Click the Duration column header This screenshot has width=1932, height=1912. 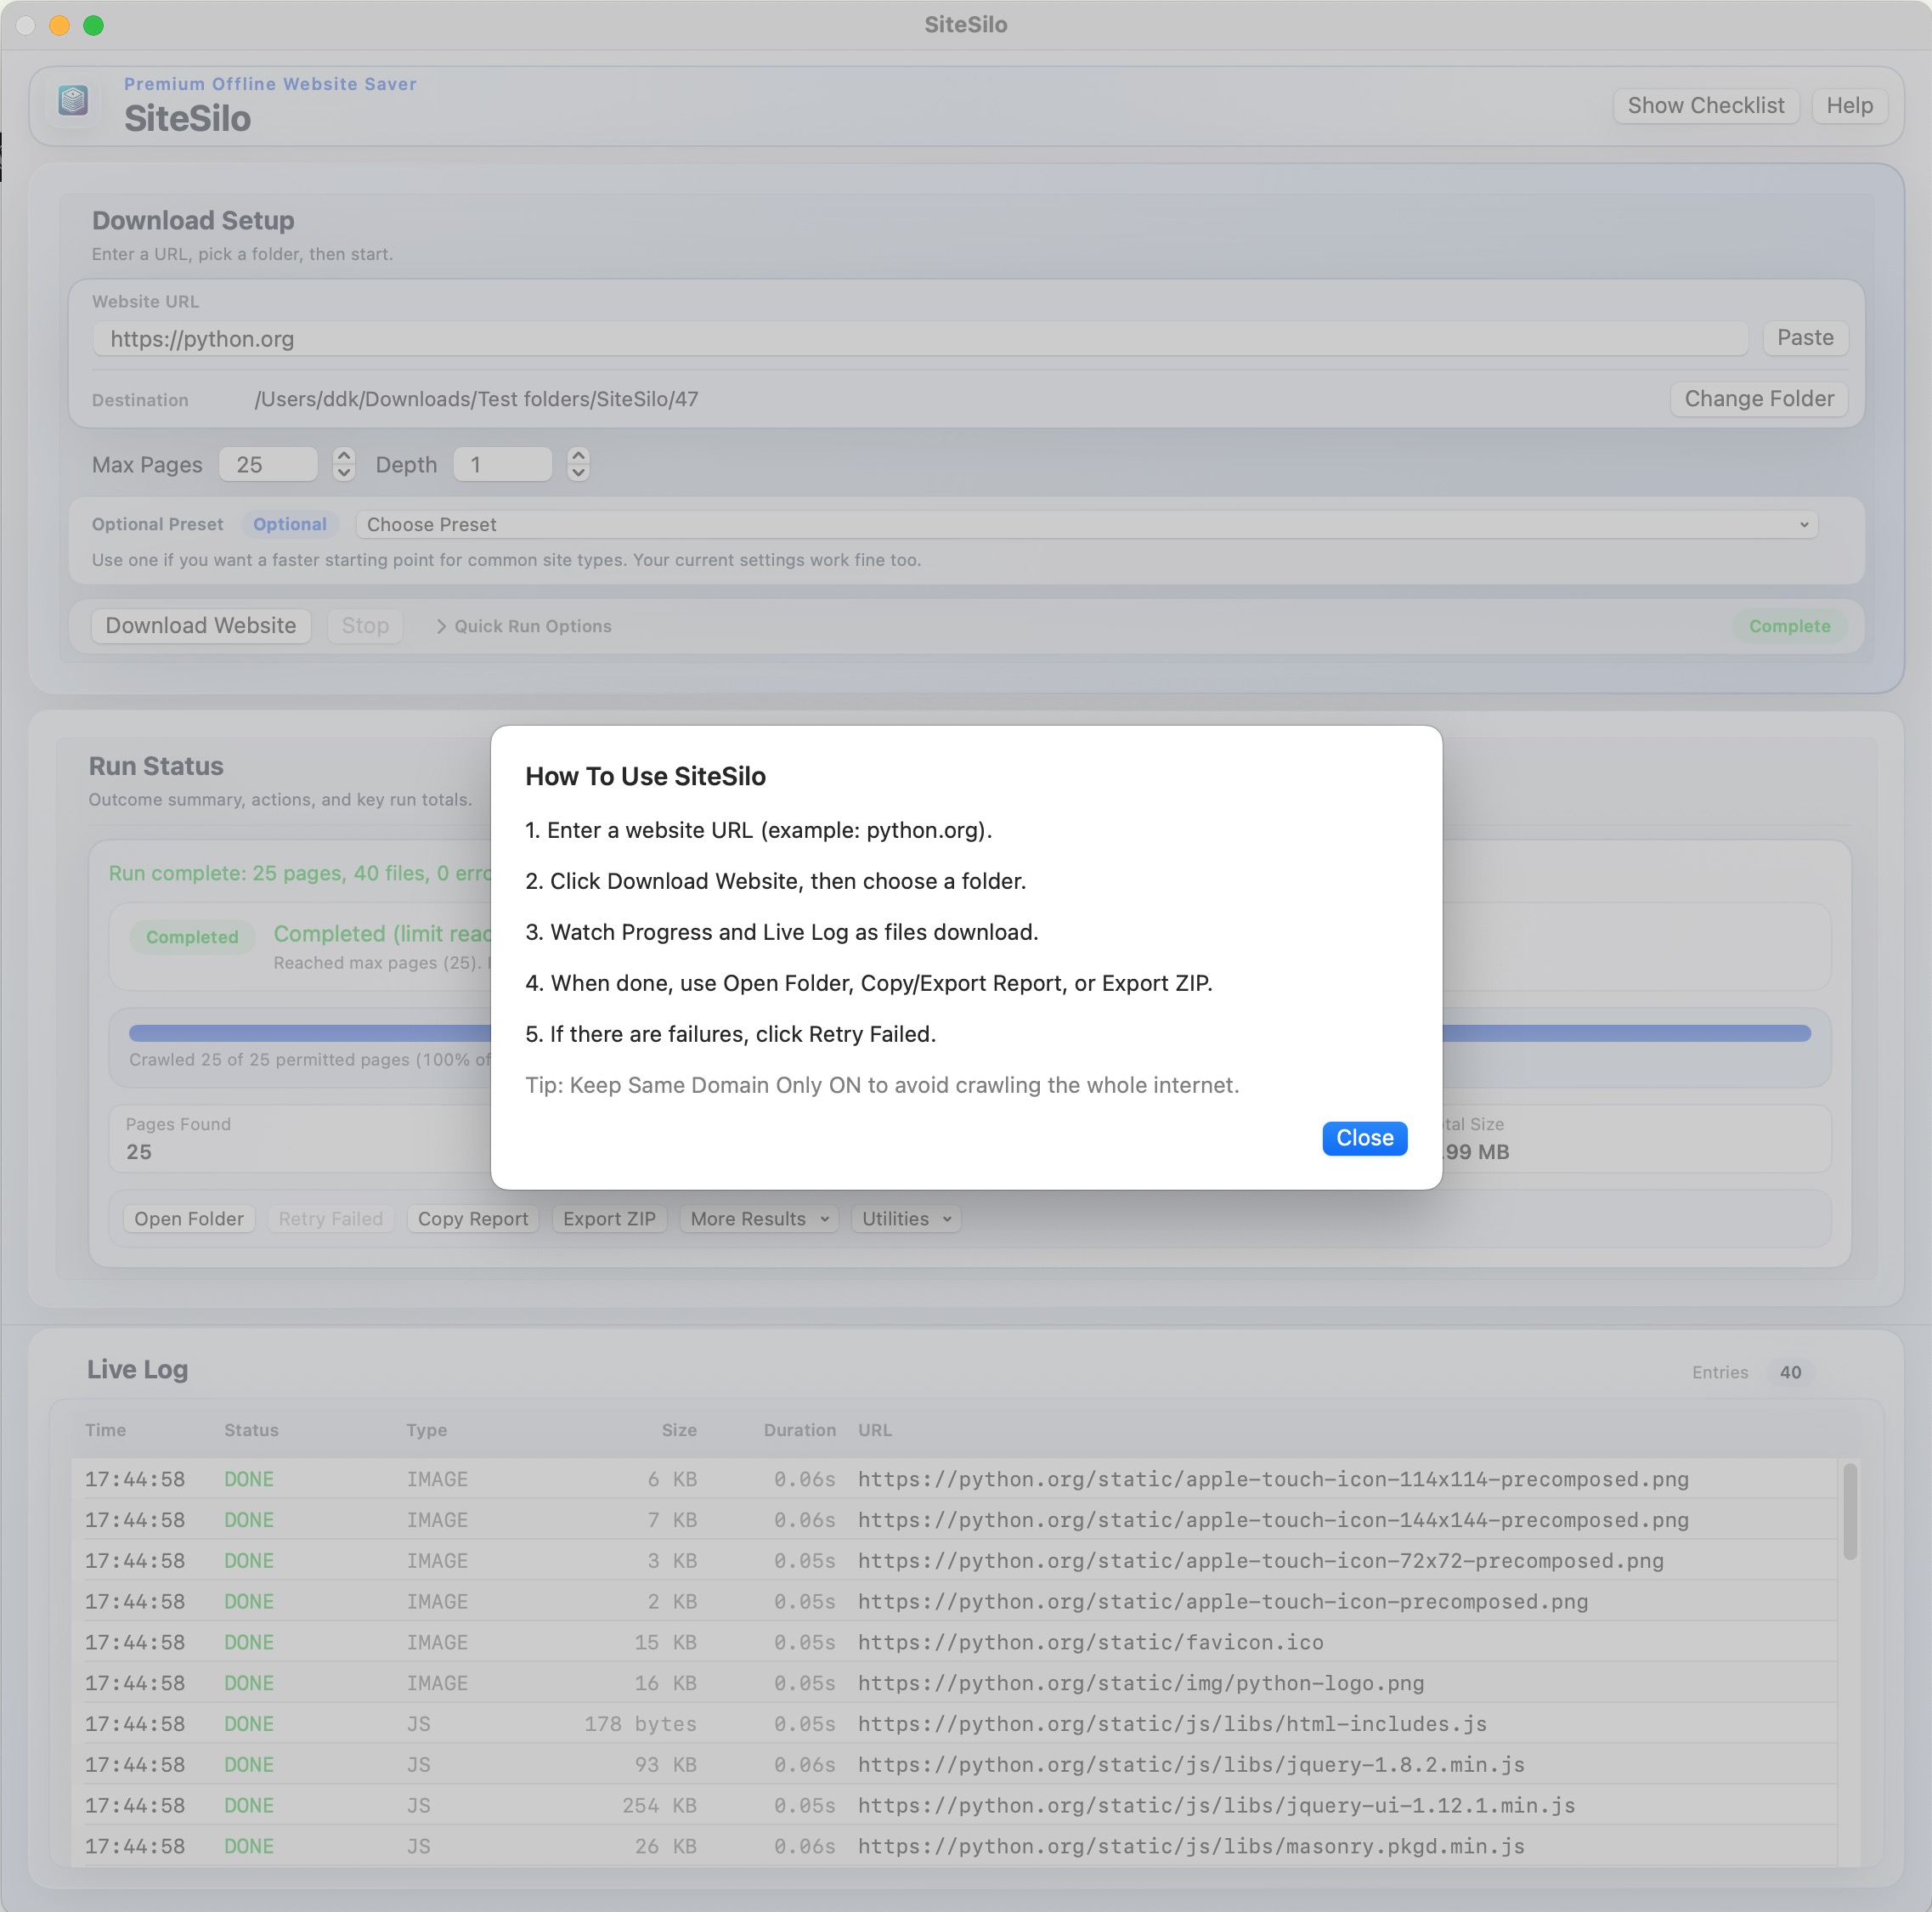(x=799, y=1430)
